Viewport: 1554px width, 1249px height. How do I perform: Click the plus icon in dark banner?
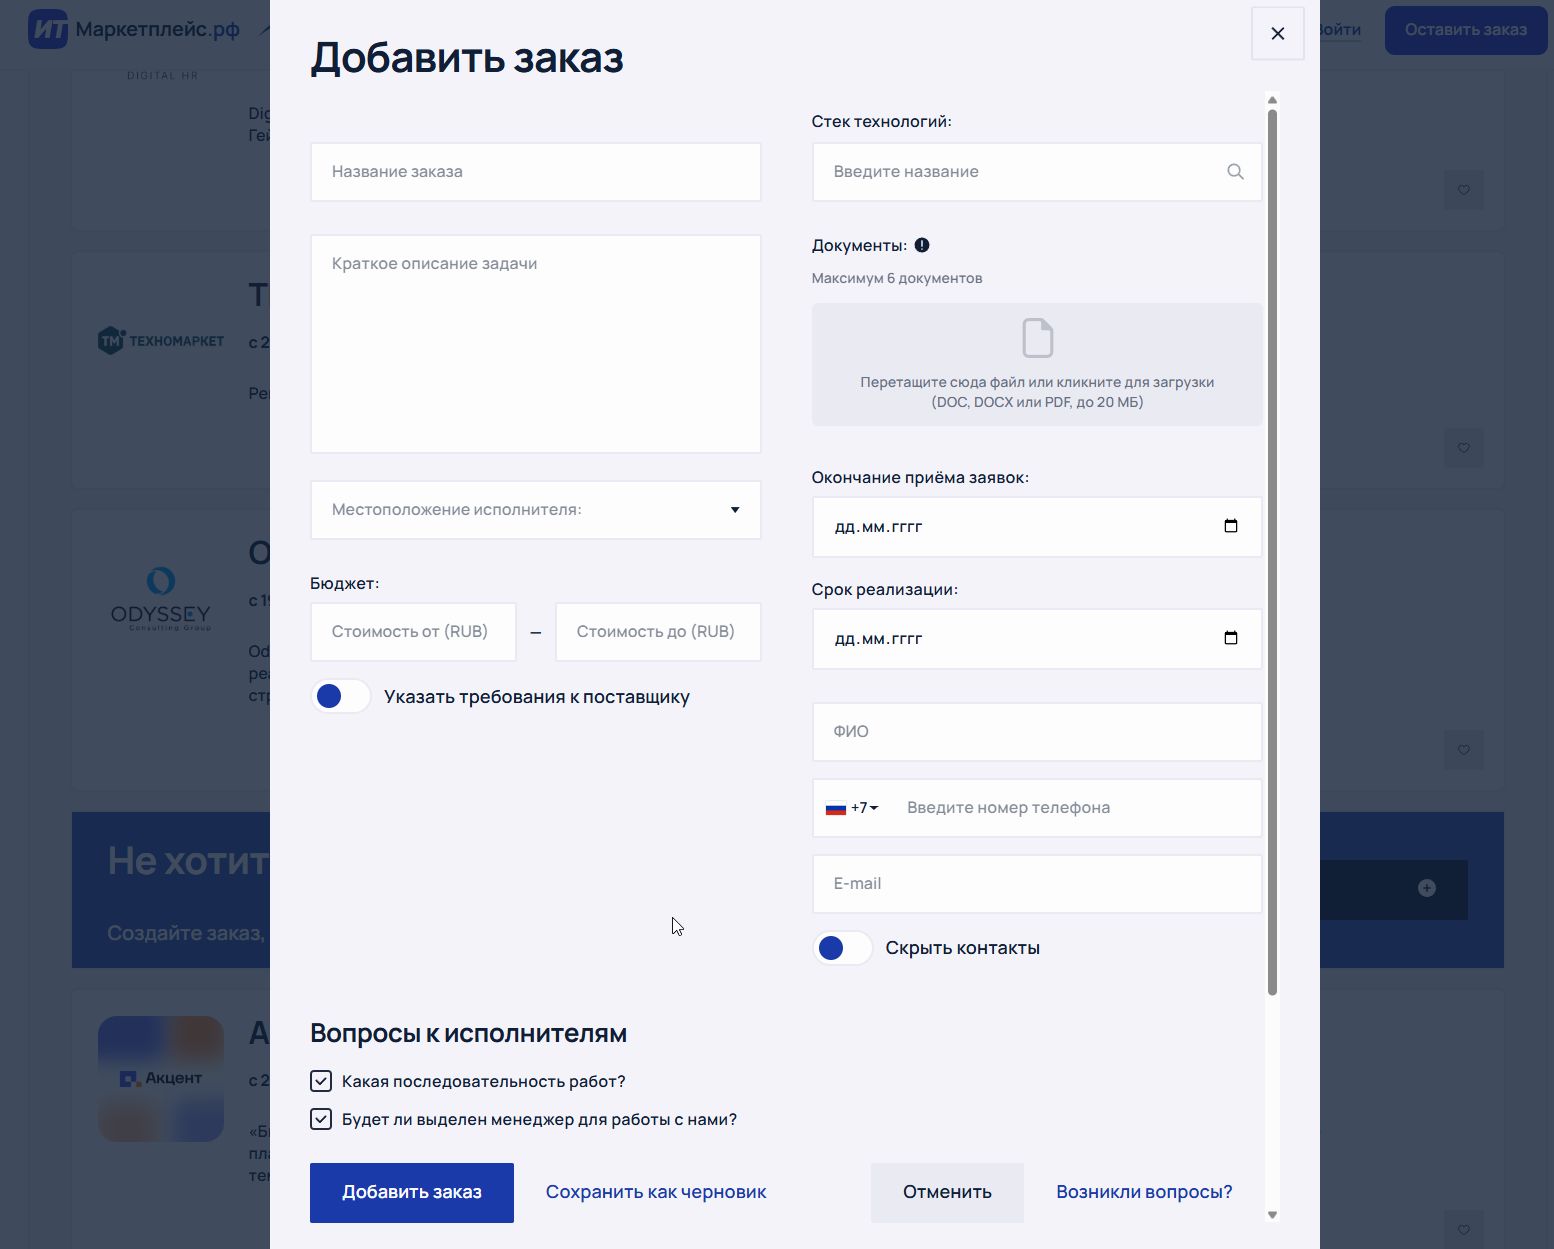[1427, 889]
